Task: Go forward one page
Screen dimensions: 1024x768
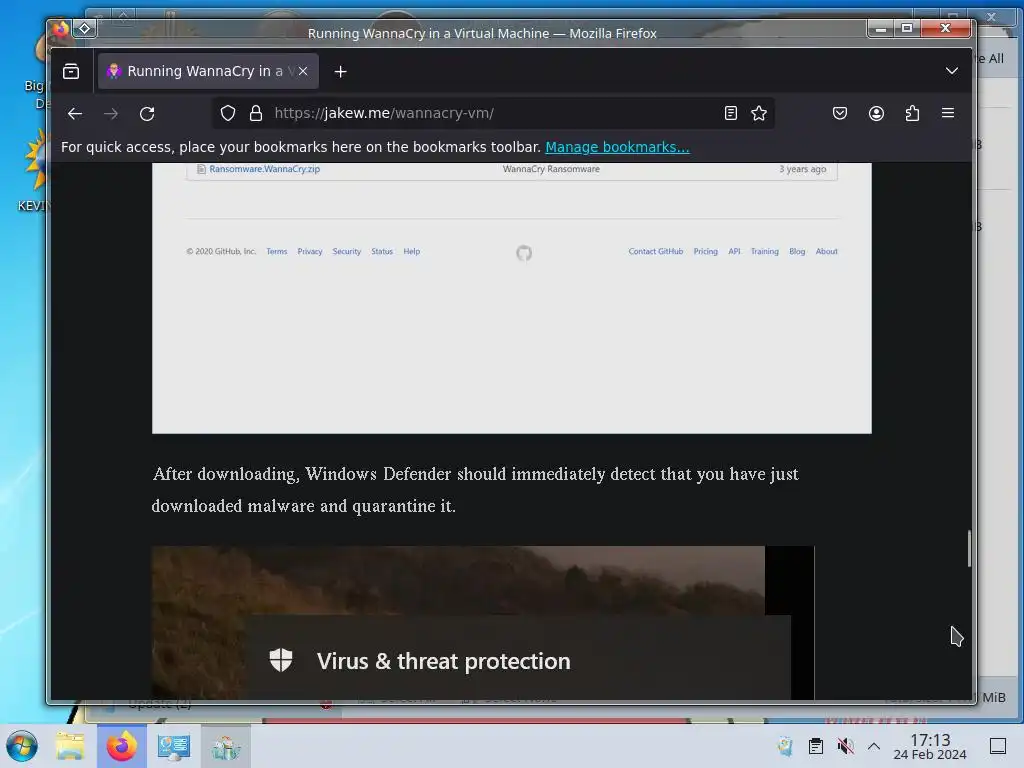Action: (111, 114)
